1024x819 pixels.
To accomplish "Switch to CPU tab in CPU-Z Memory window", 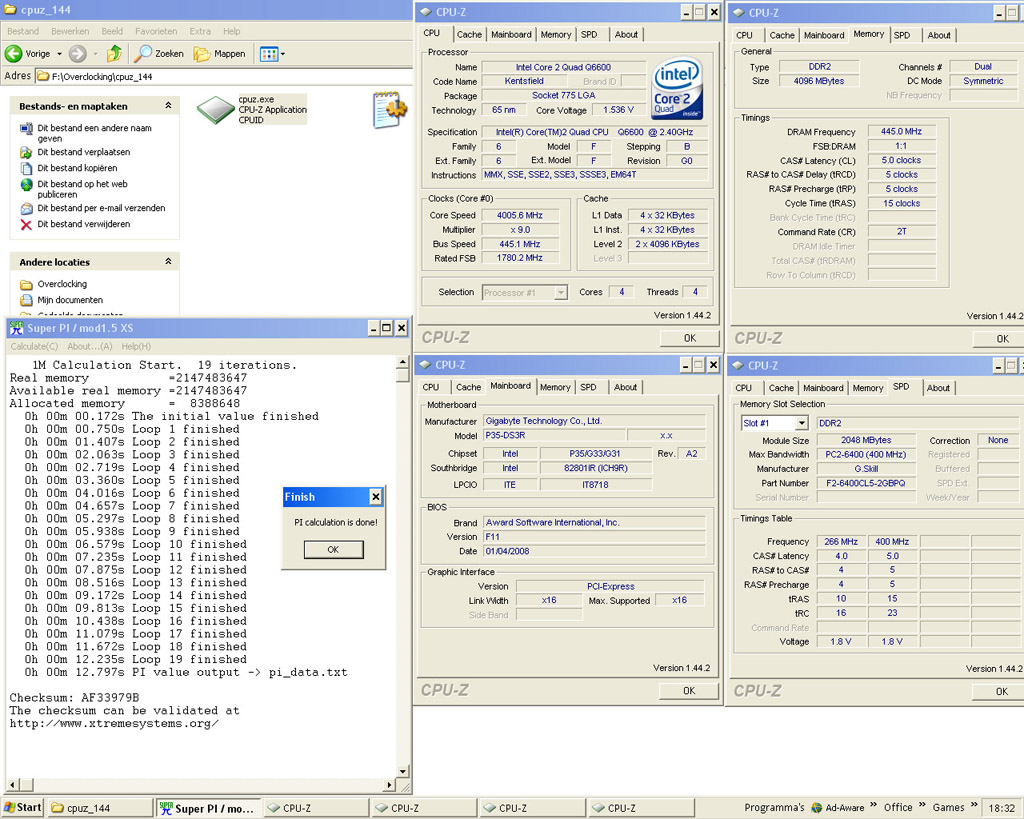I will (744, 35).
